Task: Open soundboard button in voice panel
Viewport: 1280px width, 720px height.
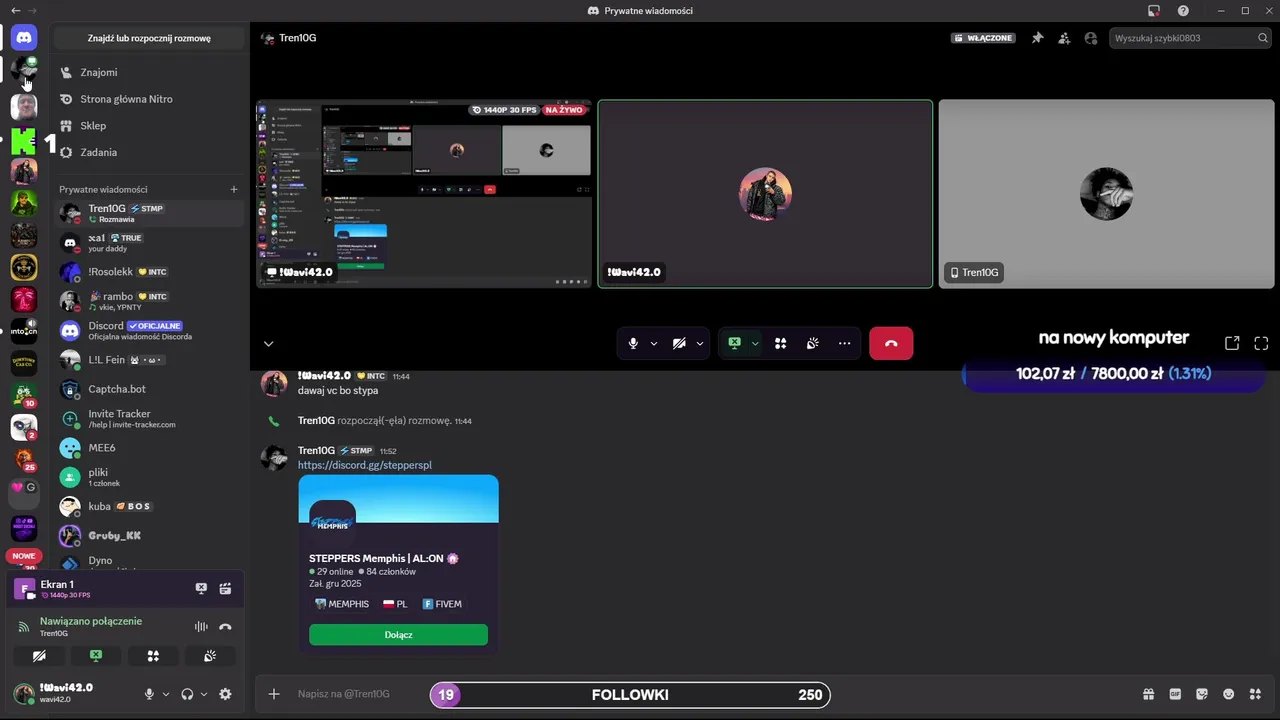Action: 210,656
